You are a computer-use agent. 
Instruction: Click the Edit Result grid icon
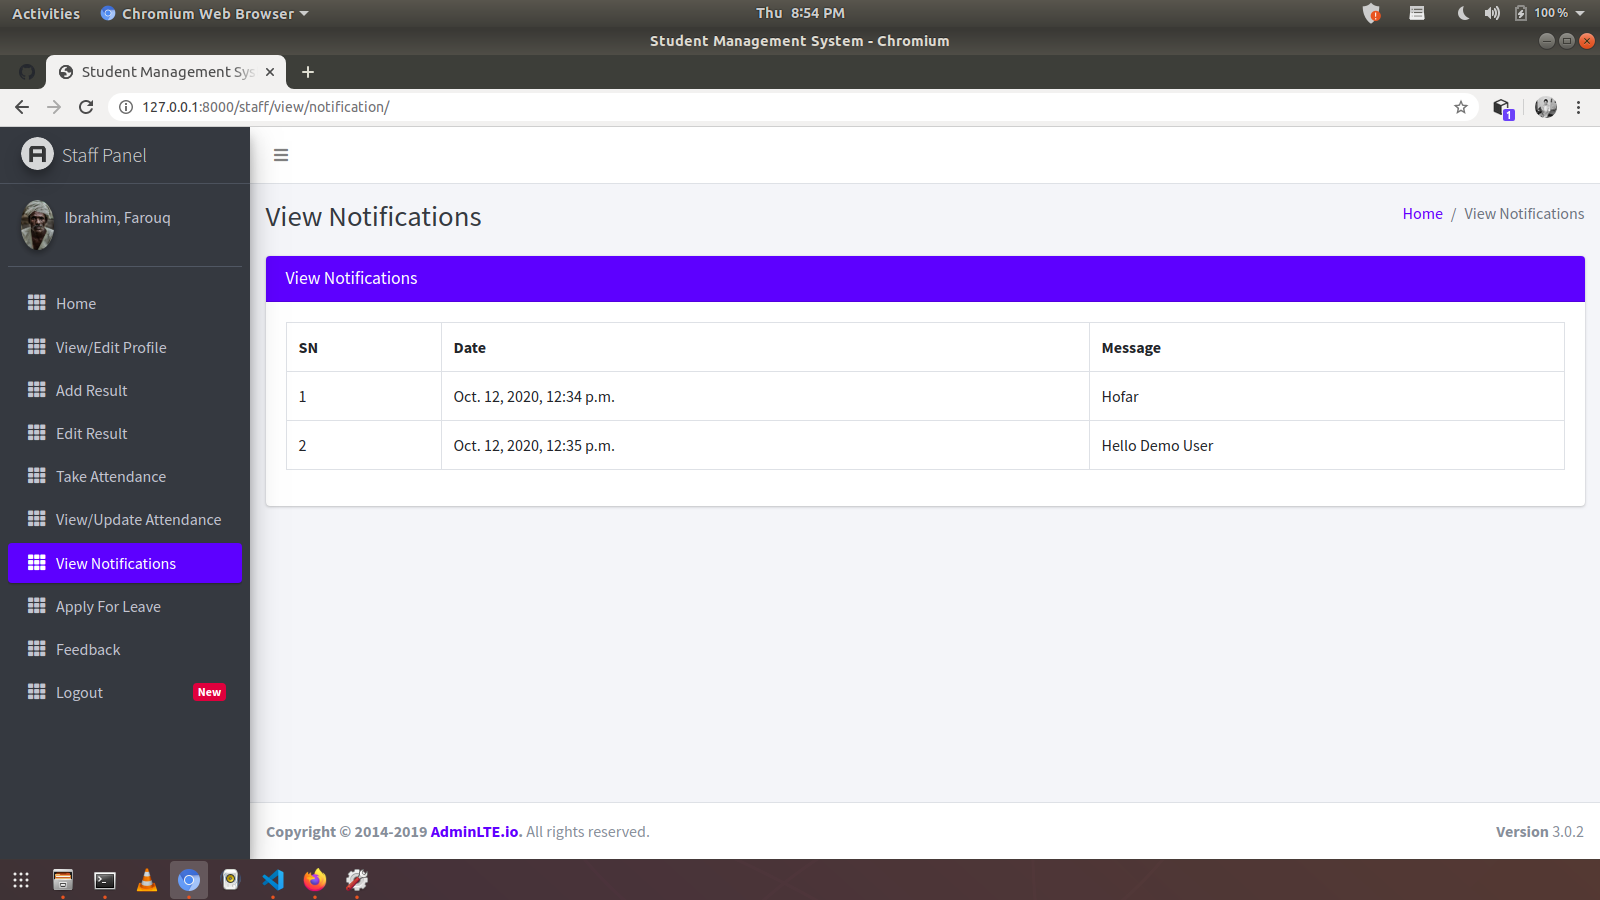(37, 433)
